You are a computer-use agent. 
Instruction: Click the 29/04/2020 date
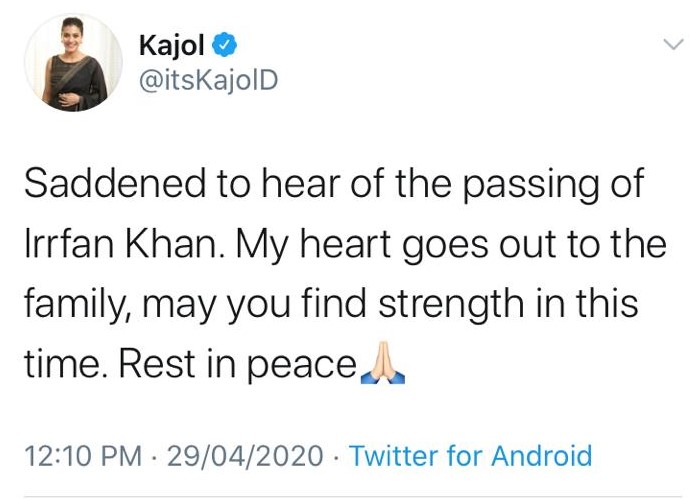click(245, 456)
